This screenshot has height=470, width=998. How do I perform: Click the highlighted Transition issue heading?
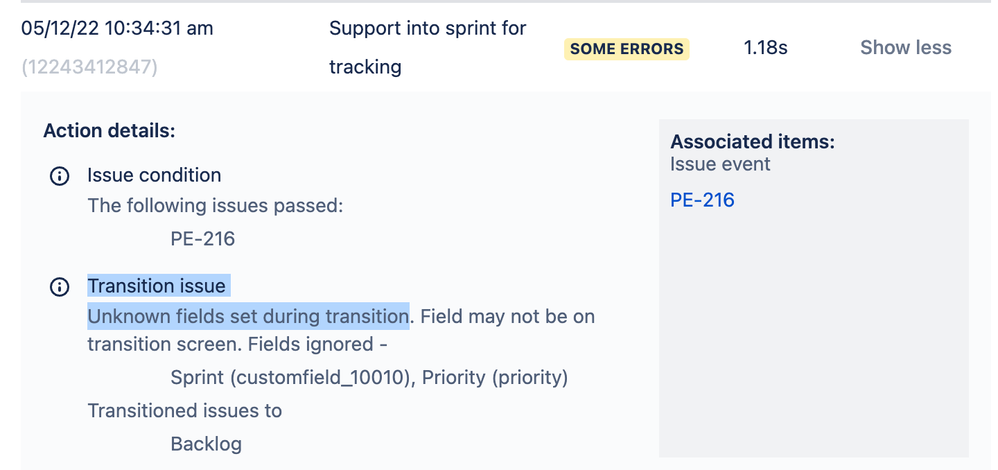point(157,286)
